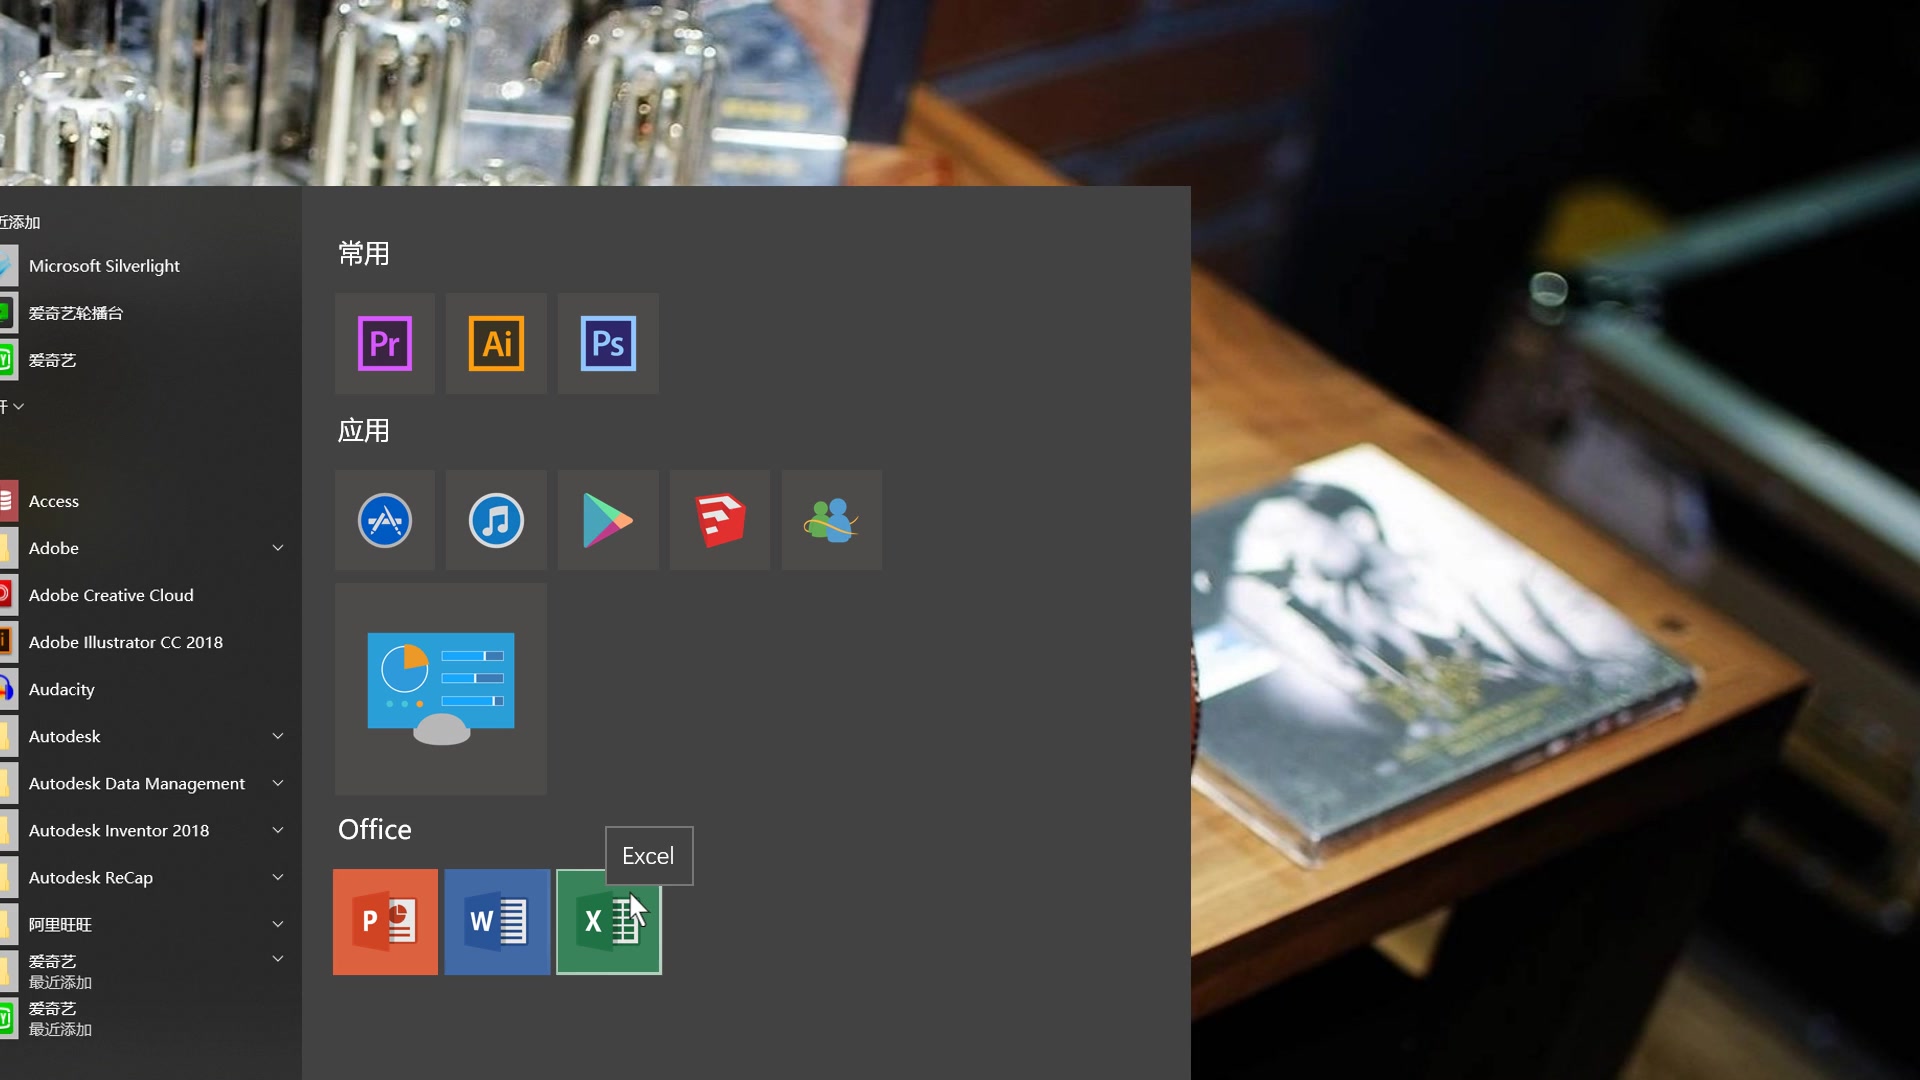Expand the Autodesk Data Management folder
Viewport: 1920px width, 1080px height.
point(278,783)
